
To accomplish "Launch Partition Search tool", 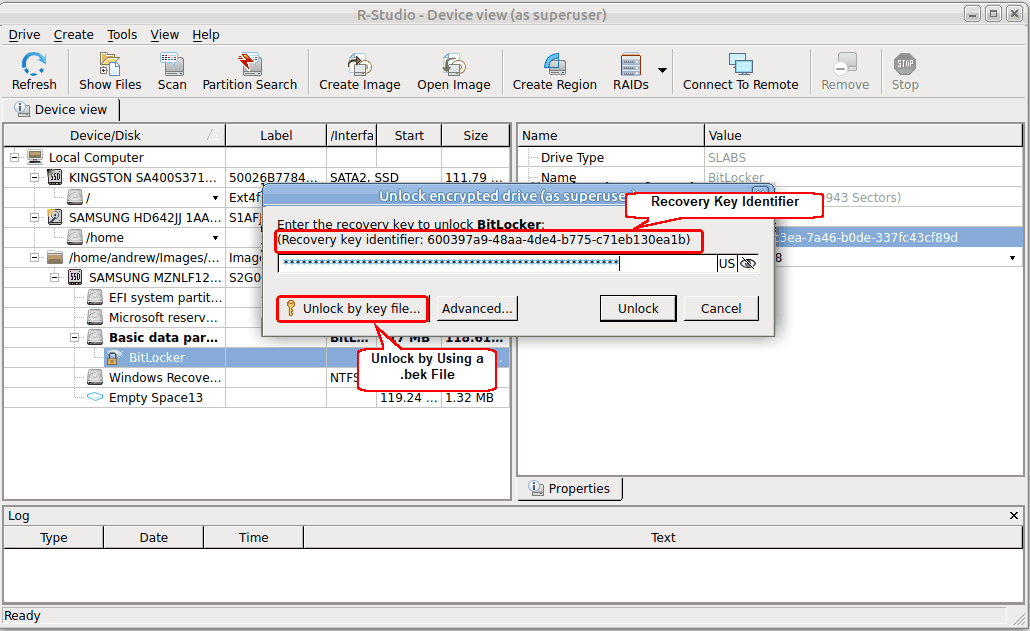I will point(249,65).
